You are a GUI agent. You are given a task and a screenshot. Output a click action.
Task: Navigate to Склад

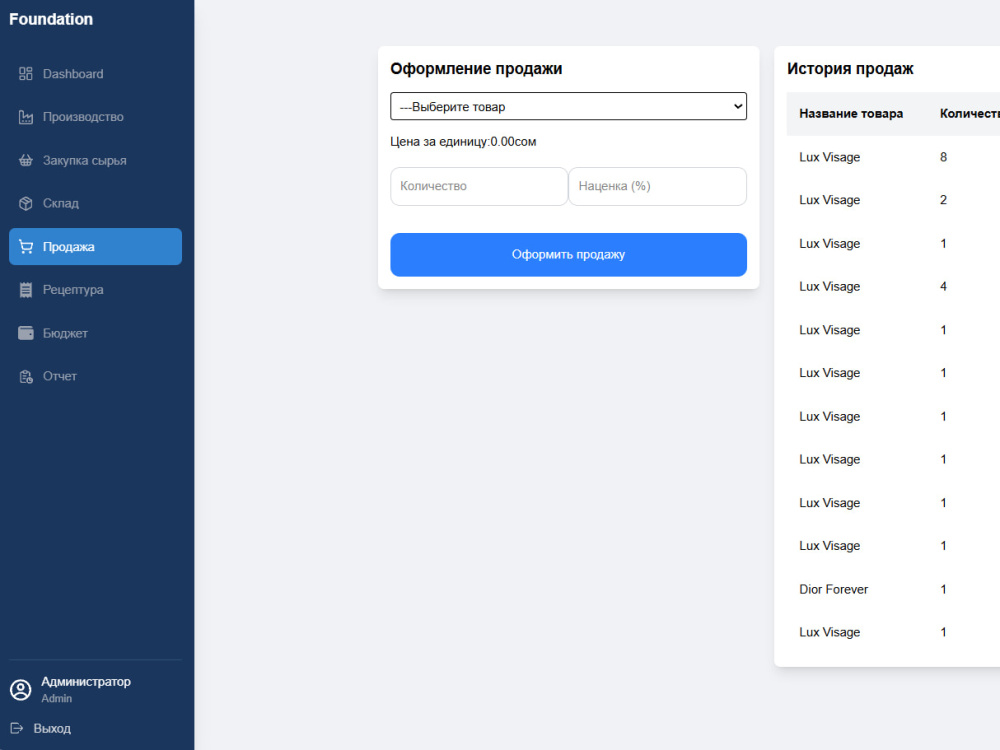tap(96, 203)
